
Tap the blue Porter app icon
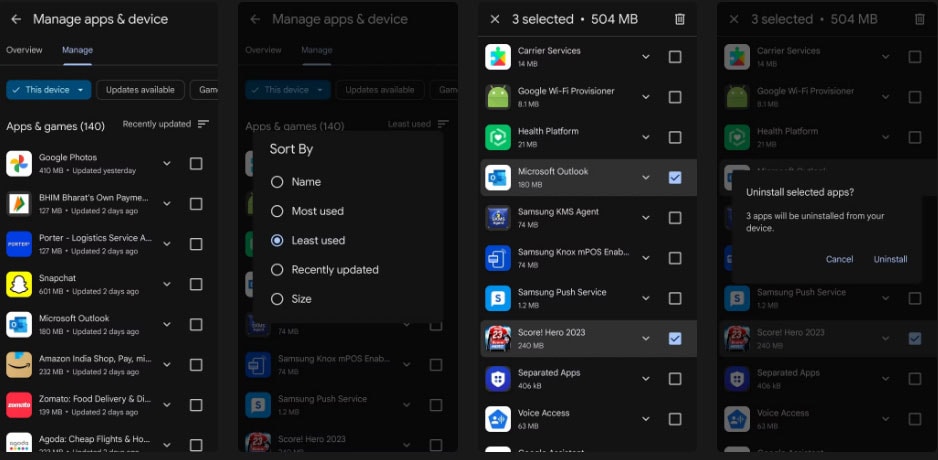point(19,244)
